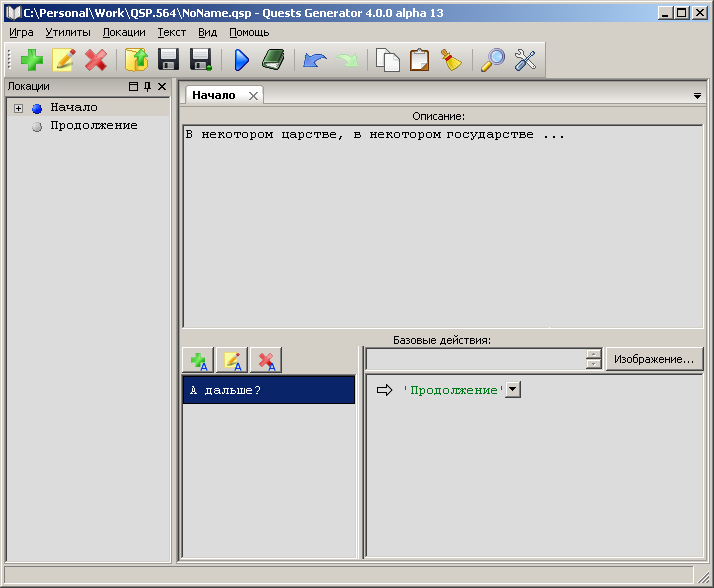Rename action using the pencil action icon
The image size is (714, 588).
click(232, 360)
